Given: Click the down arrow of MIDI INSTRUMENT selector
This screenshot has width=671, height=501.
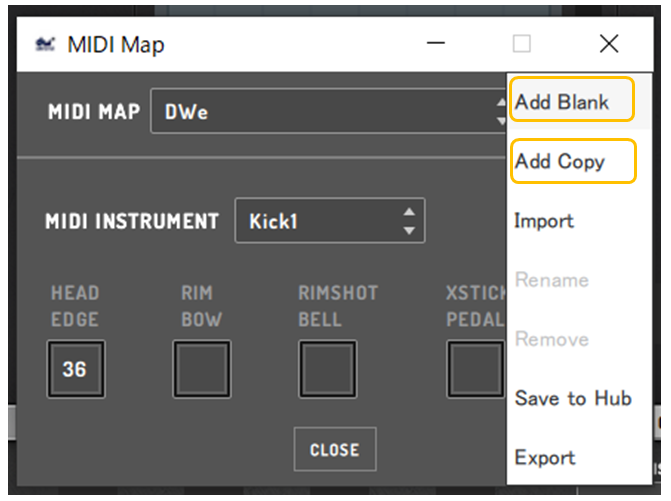Looking at the screenshot, I should pos(409,231).
